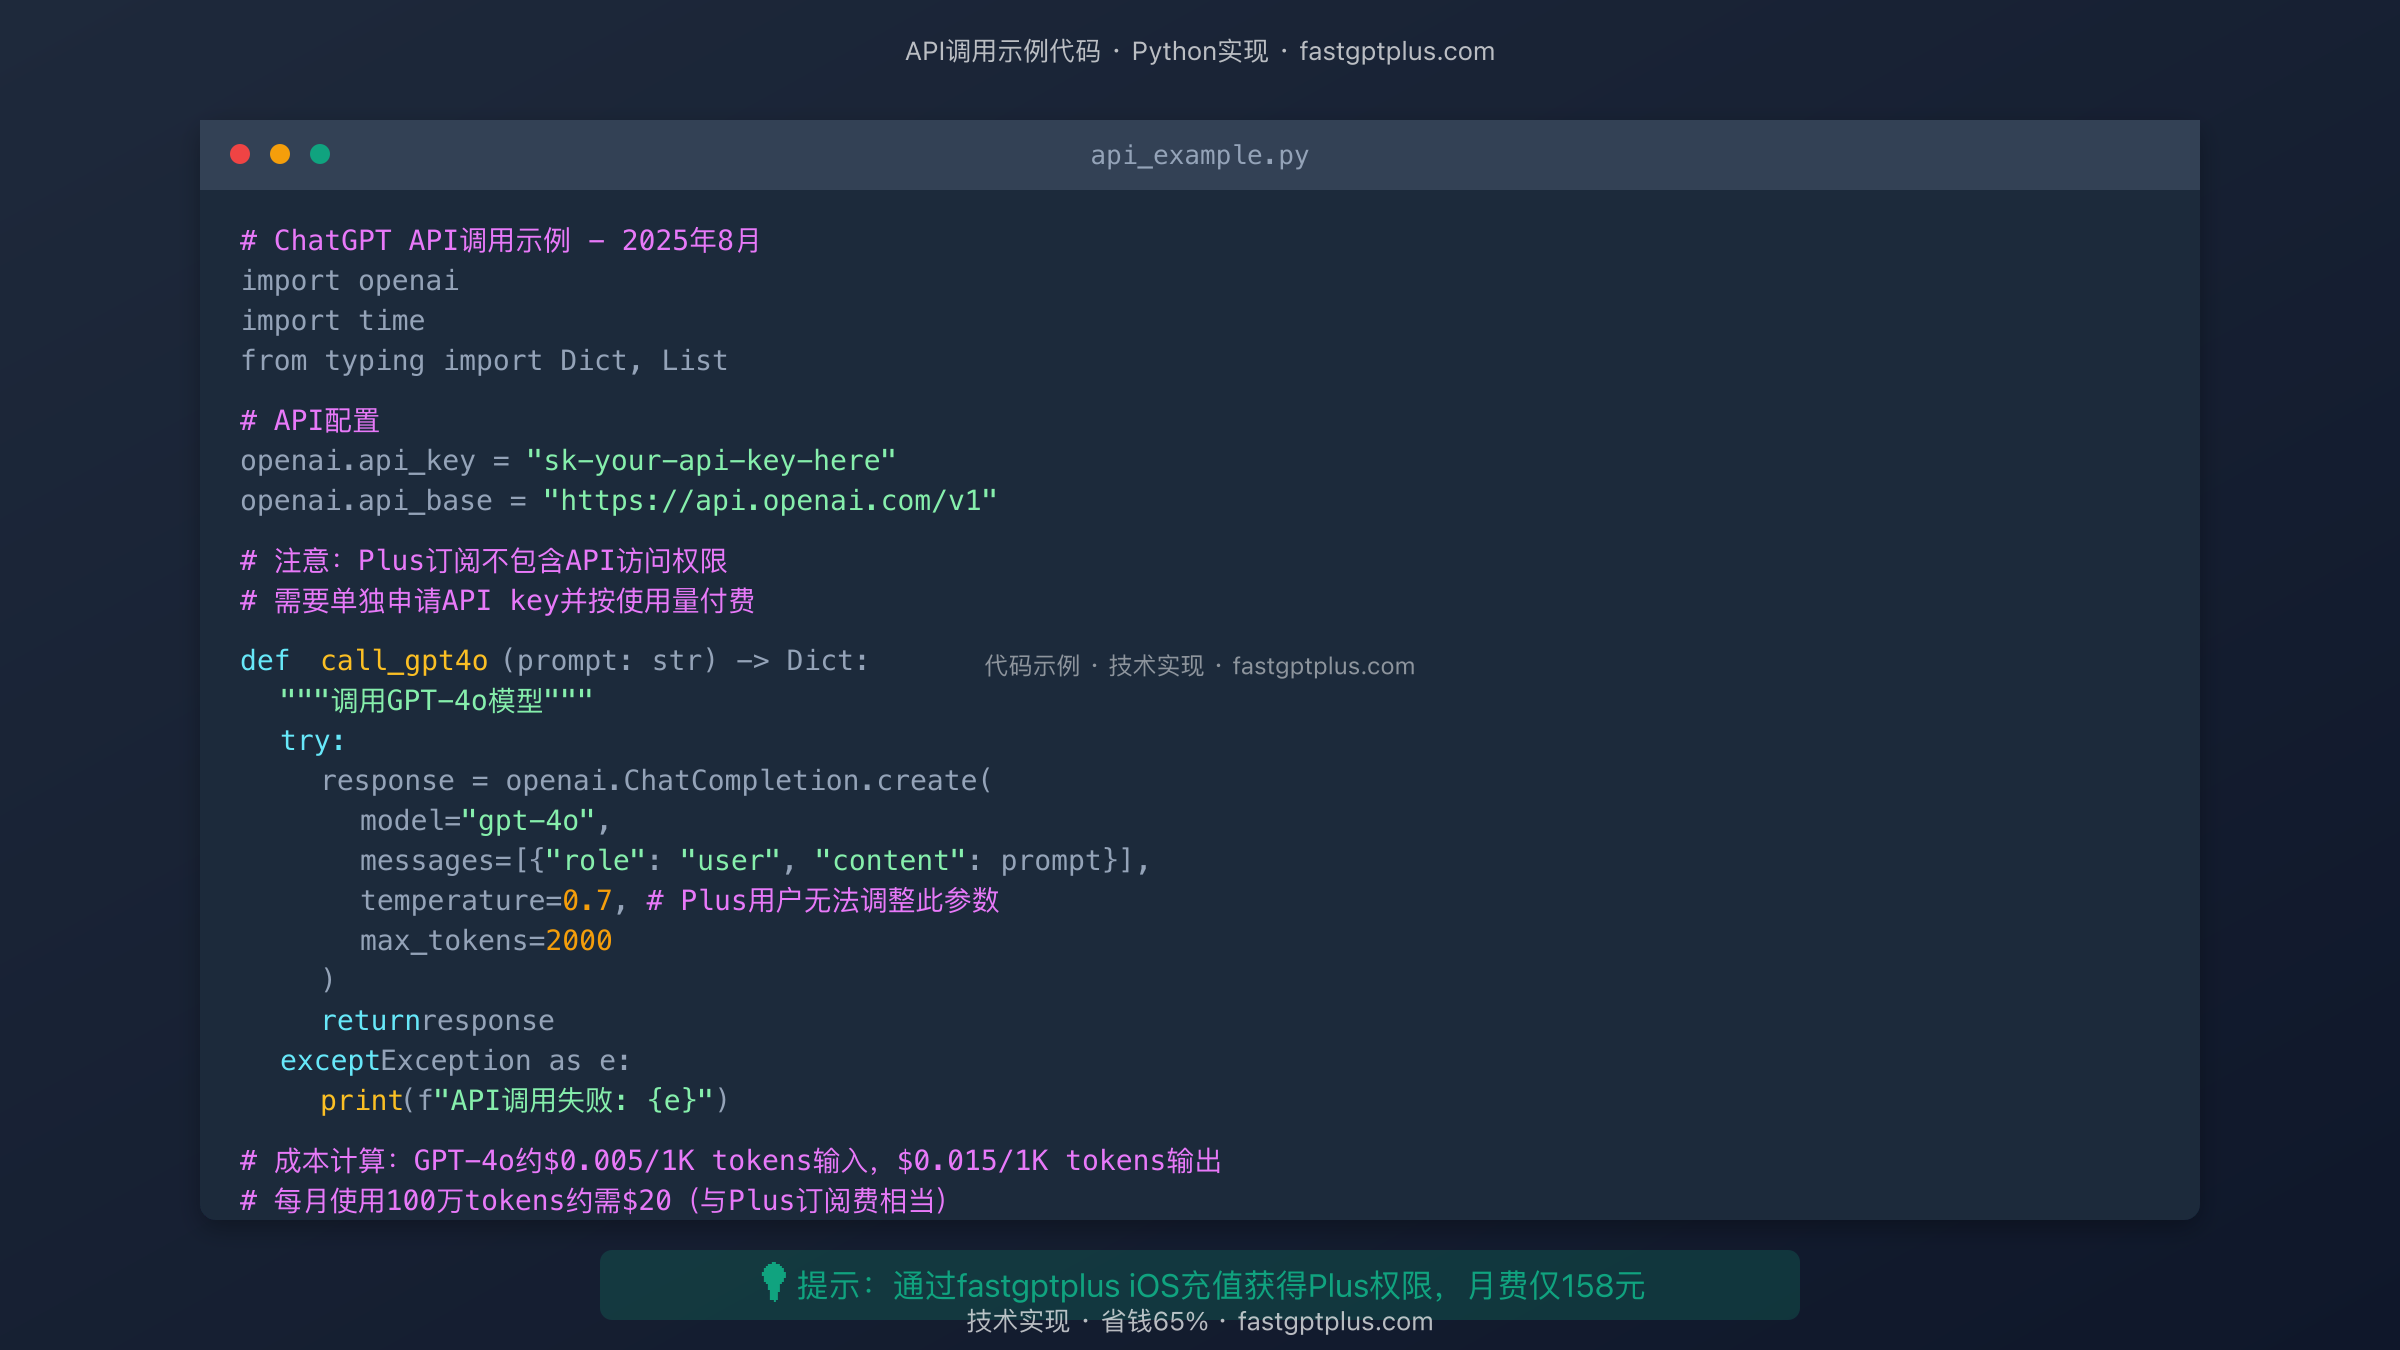Click 'from typing import Dict, List' line
Screen dimensions: 2400x1350
point(484,361)
